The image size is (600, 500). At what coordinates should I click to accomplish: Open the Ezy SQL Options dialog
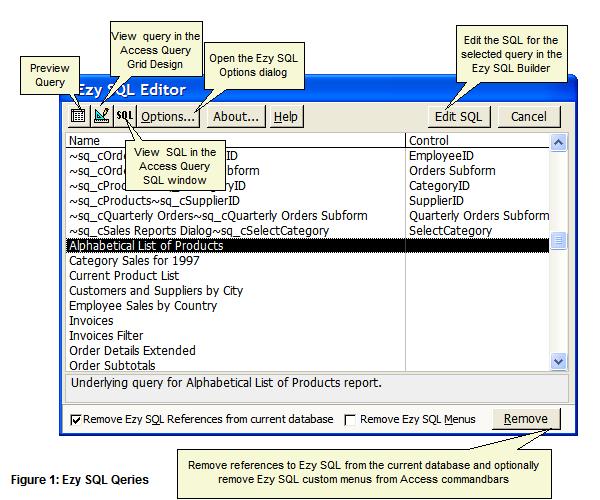(x=168, y=117)
